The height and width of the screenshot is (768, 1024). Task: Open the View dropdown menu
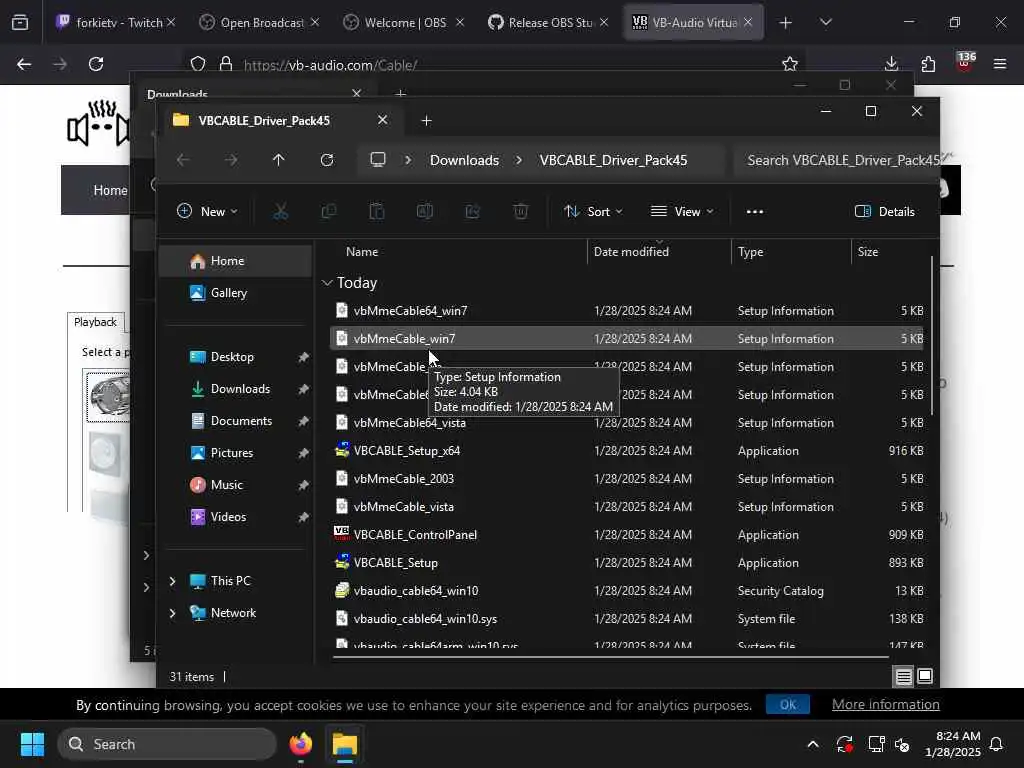682,211
